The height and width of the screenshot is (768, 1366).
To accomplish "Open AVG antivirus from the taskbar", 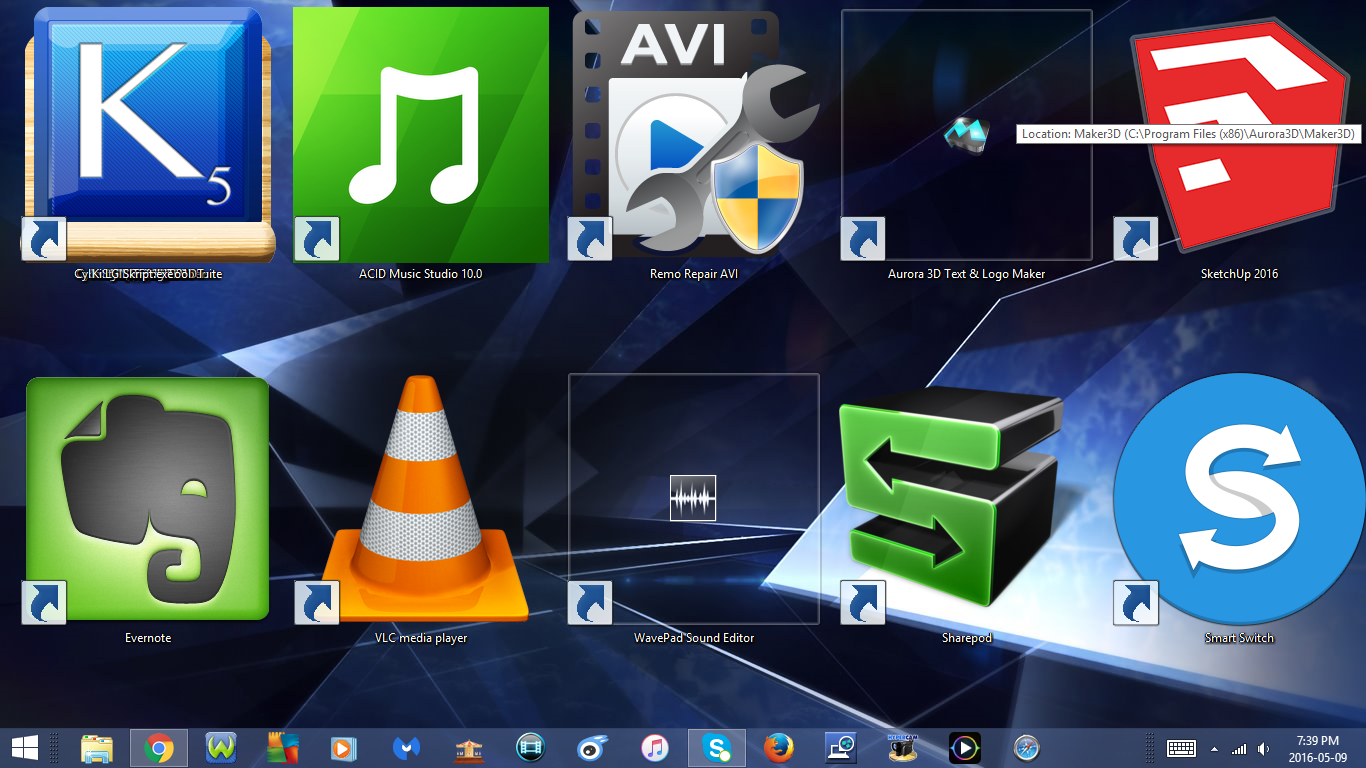I will 283,748.
